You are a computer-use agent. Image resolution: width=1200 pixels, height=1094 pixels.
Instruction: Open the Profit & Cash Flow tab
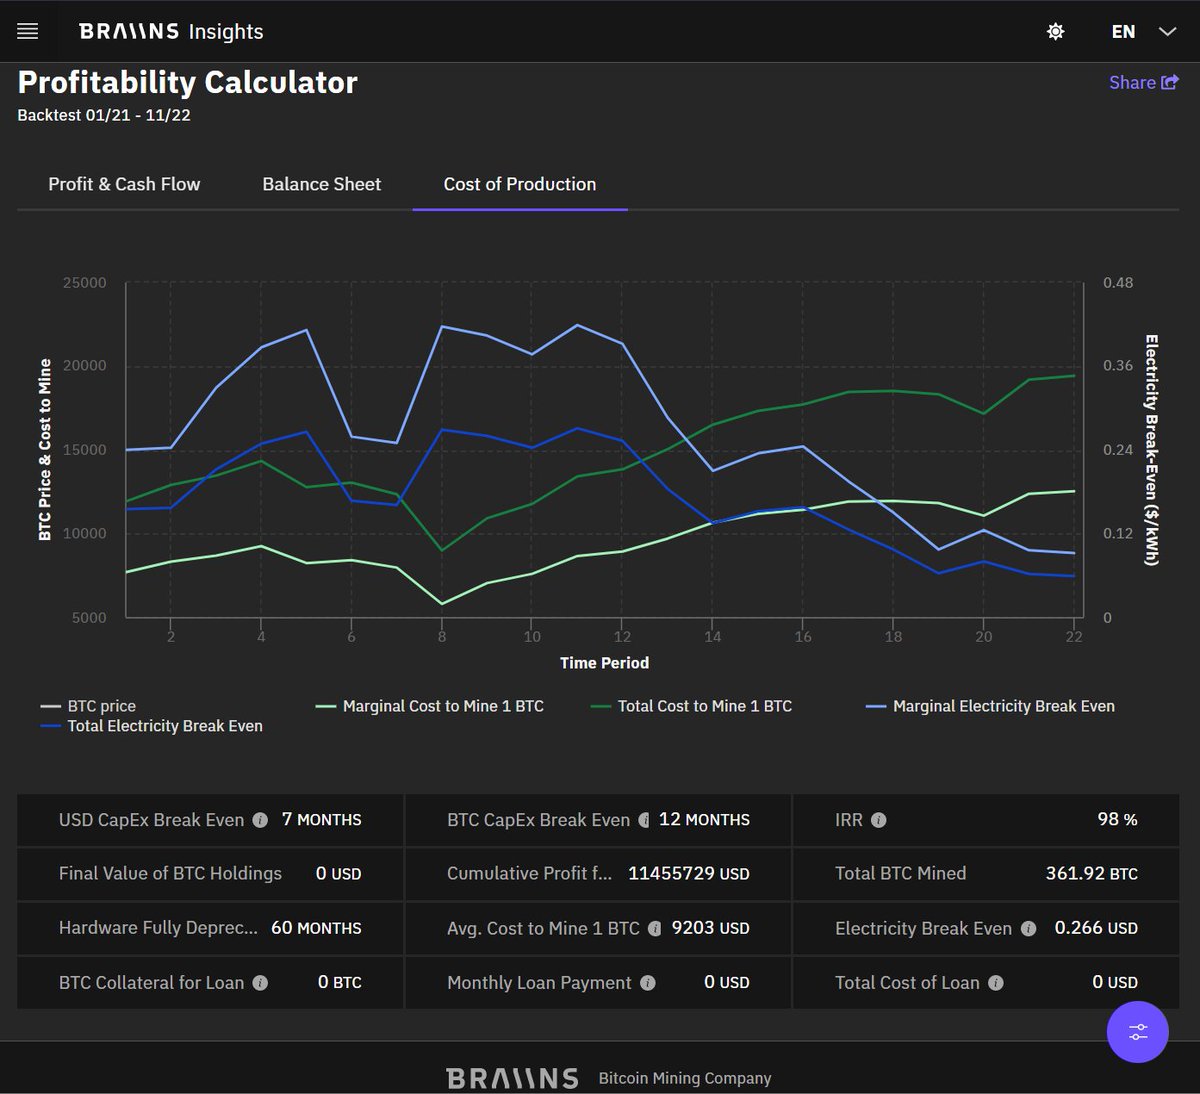pos(124,184)
